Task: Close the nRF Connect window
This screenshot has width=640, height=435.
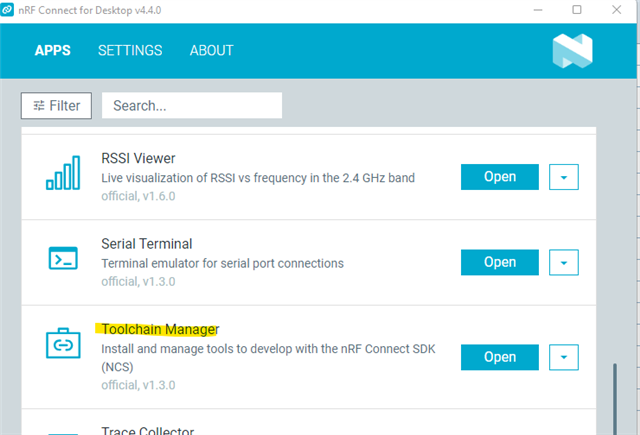Action: pos(617,10)
